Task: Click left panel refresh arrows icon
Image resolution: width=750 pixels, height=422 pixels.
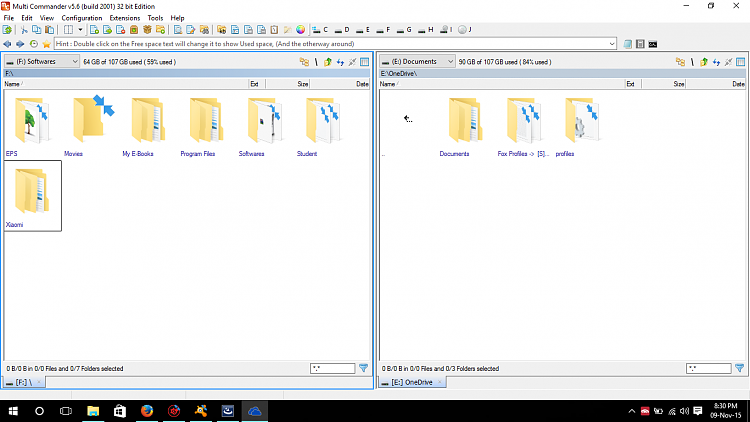Action: point(341,62)
